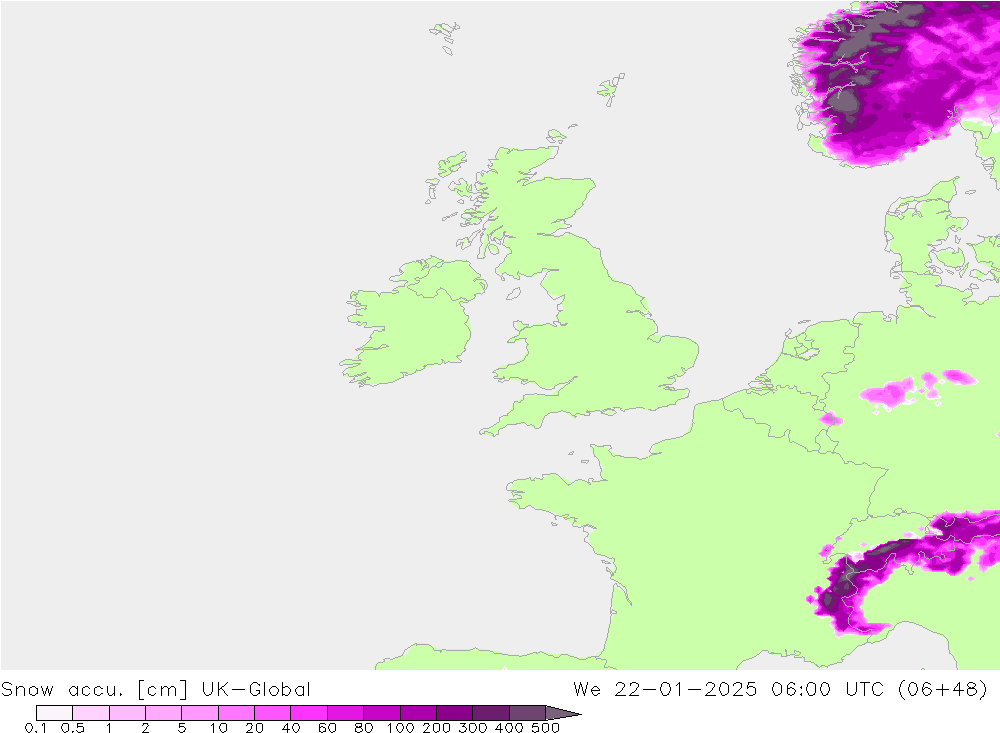Pick the 60–80 cm legend color swatch
The height and width of the screenshot is (733, 1000).
point(346,713)
